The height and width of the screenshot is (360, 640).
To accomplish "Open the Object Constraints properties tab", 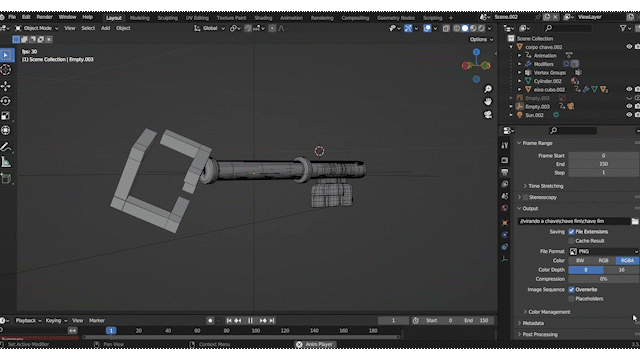I will (x=505, y=247).
